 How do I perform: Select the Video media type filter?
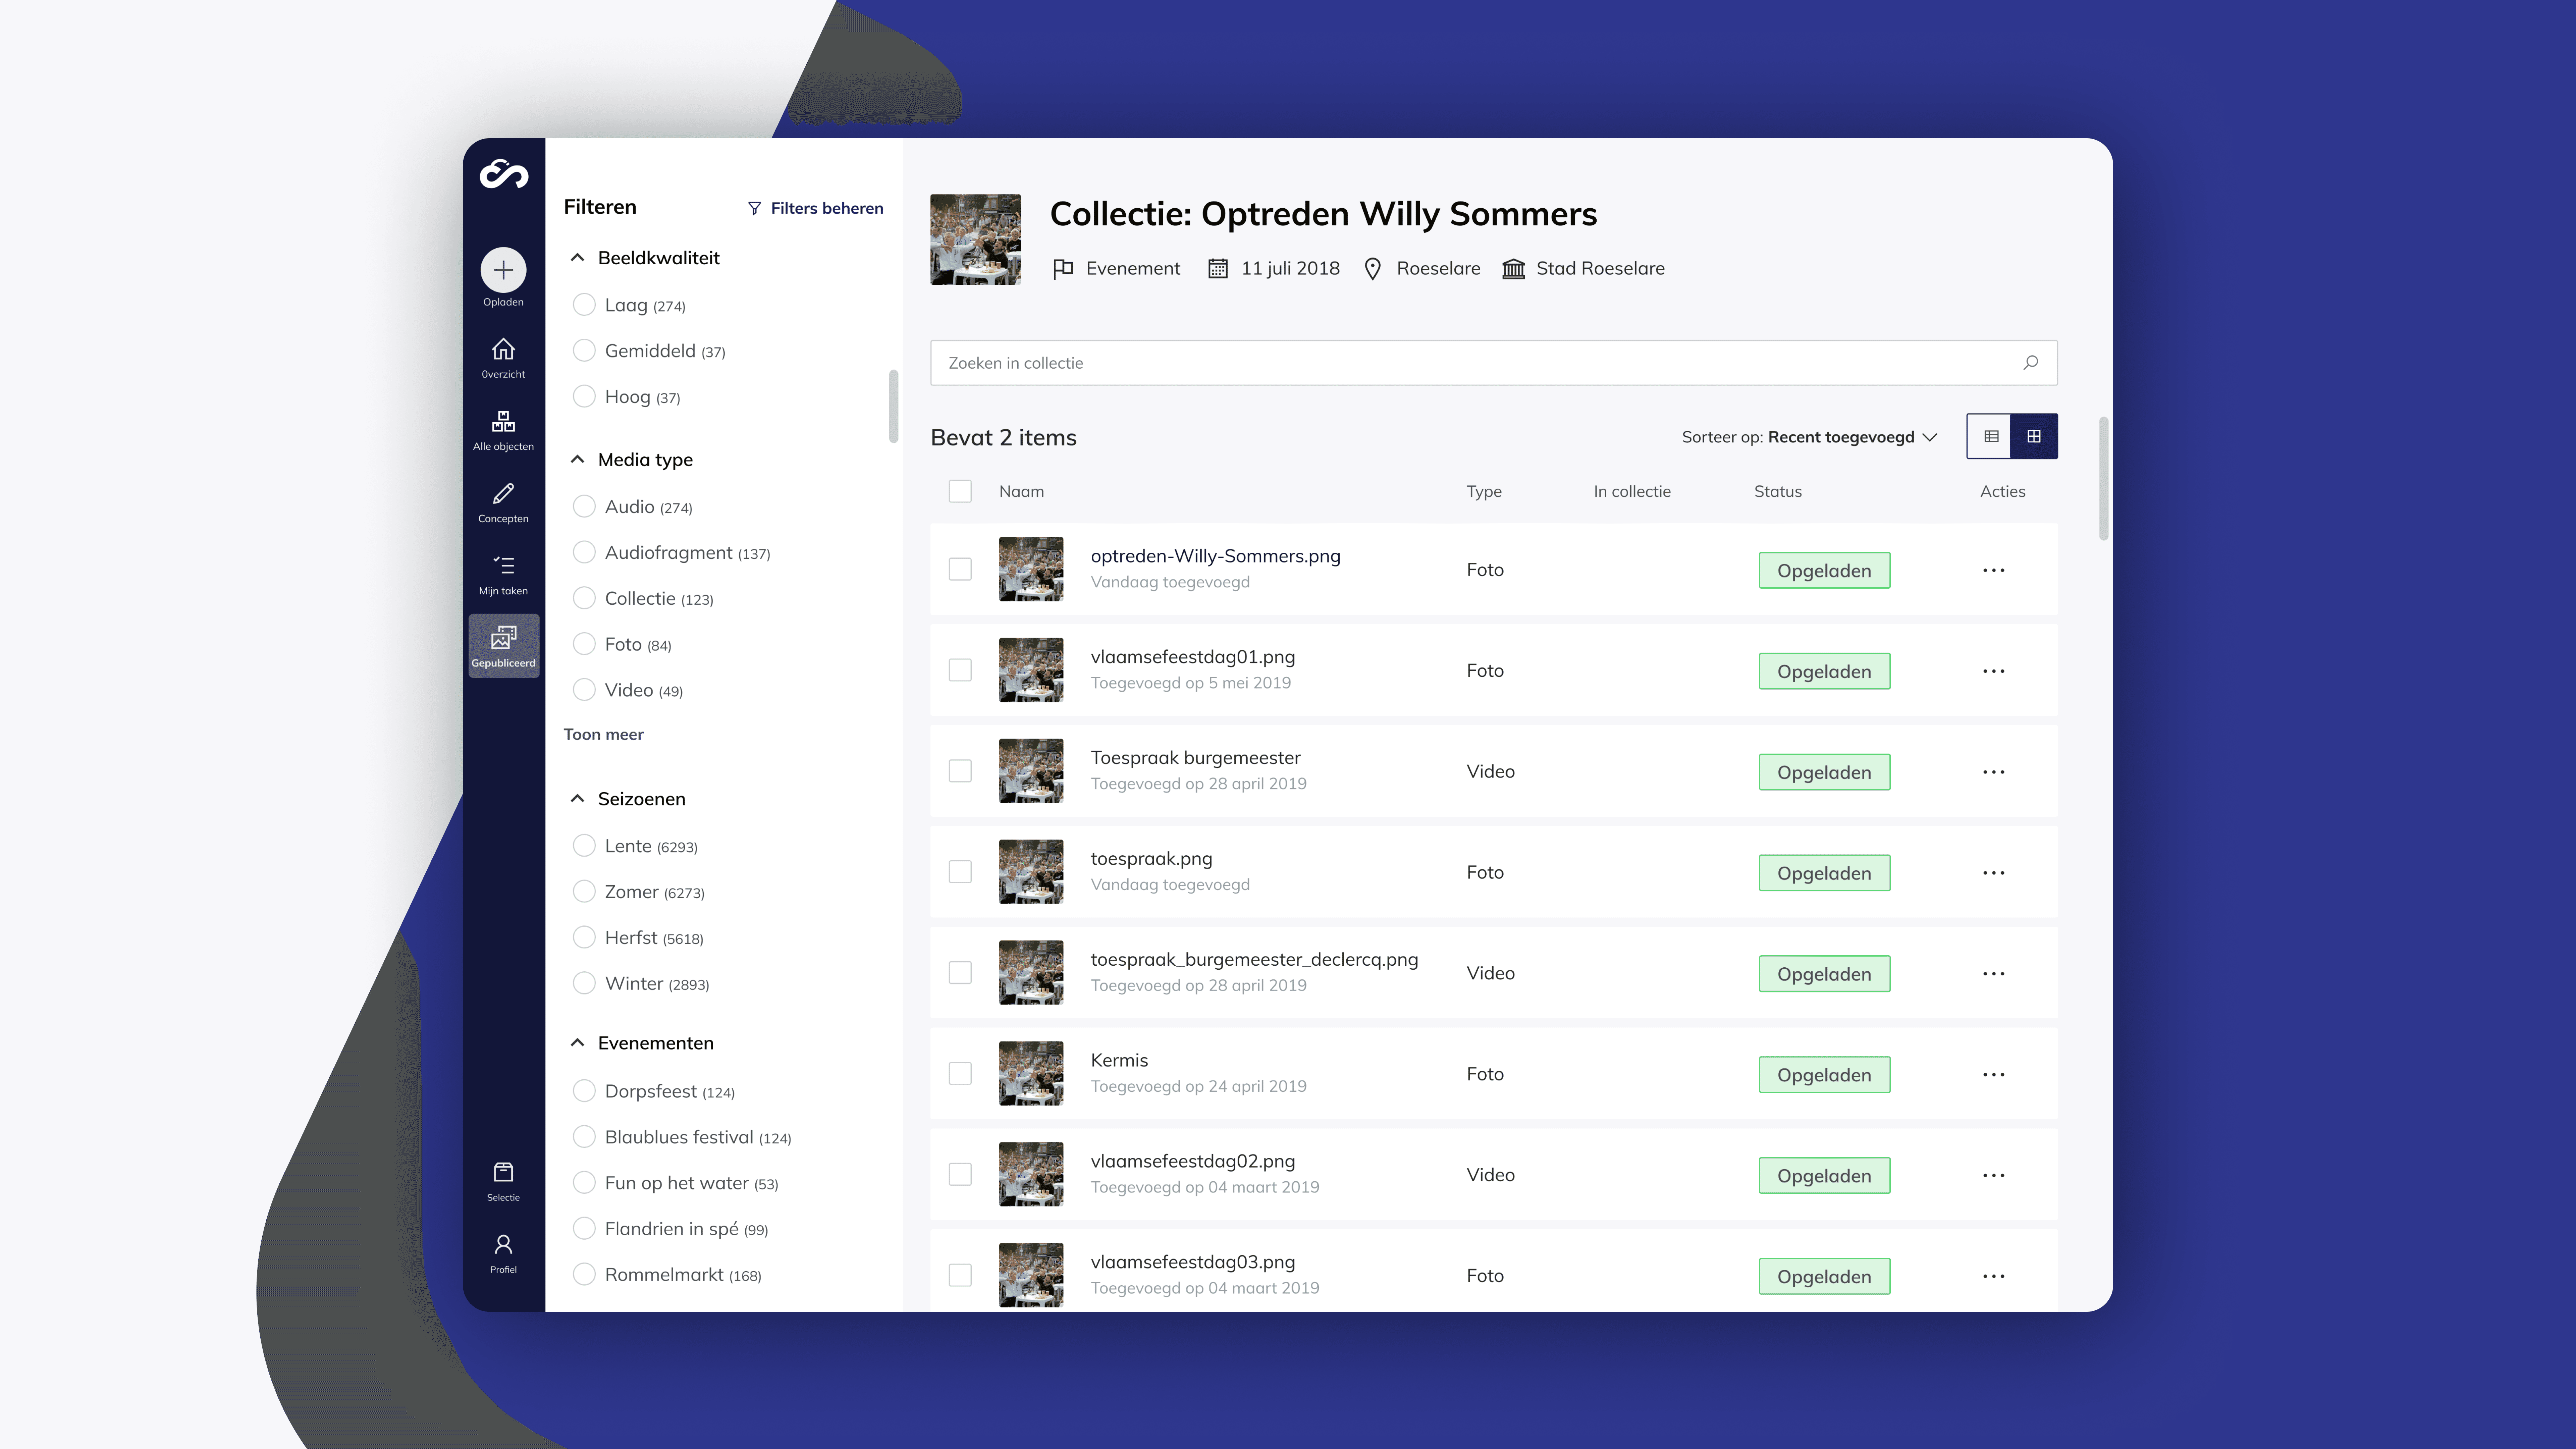coord(584,690)
